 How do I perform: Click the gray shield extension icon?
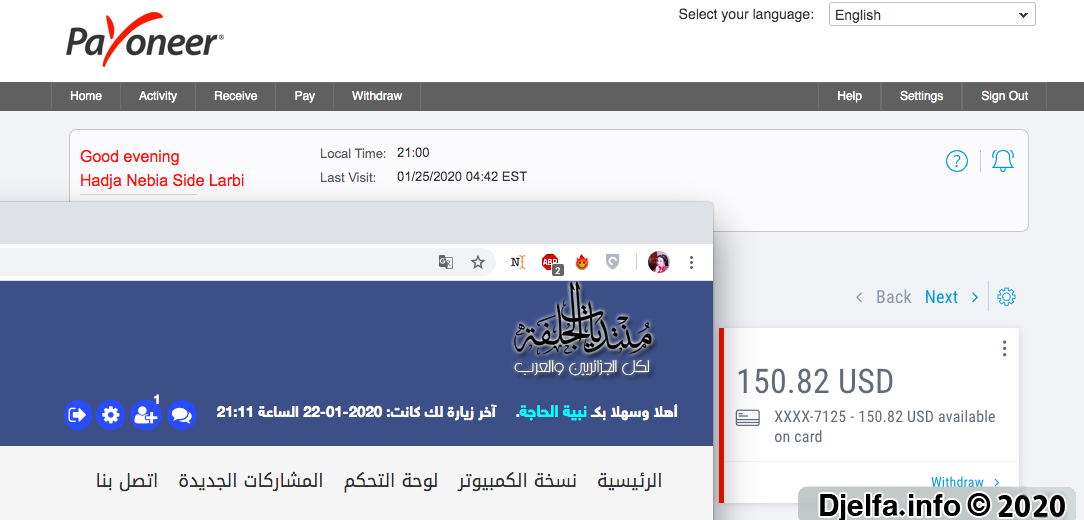click(x=613, y=262)
